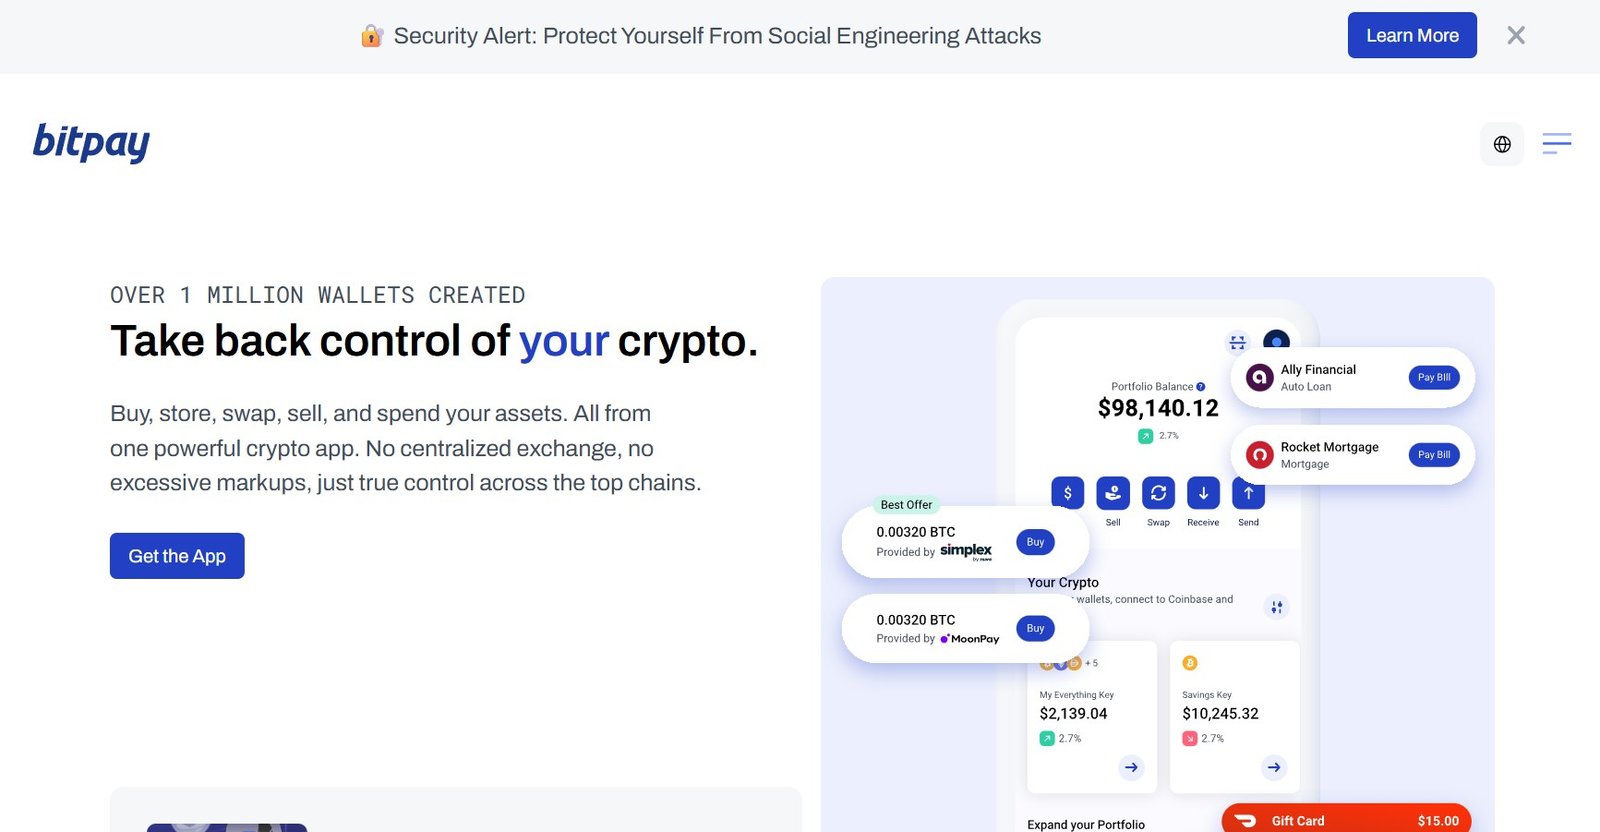Screen dimensions: 1600x832
Task: Open Savings Key arrow button
Action: (1274, 767)
